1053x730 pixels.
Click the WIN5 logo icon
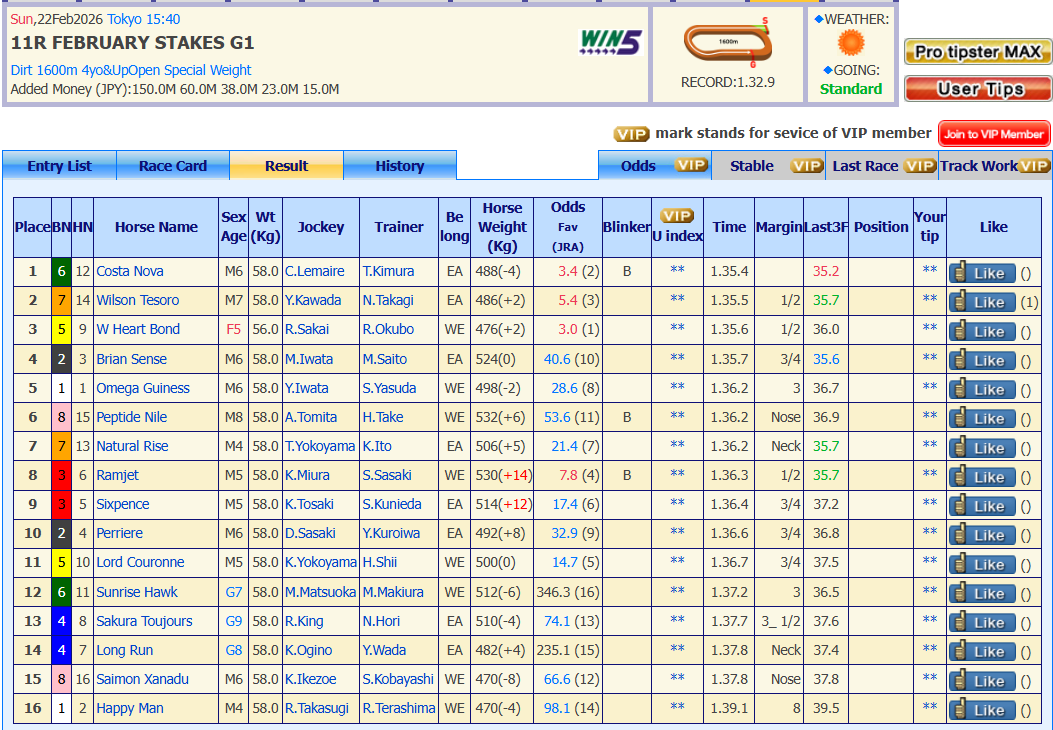tap(610, 42)
